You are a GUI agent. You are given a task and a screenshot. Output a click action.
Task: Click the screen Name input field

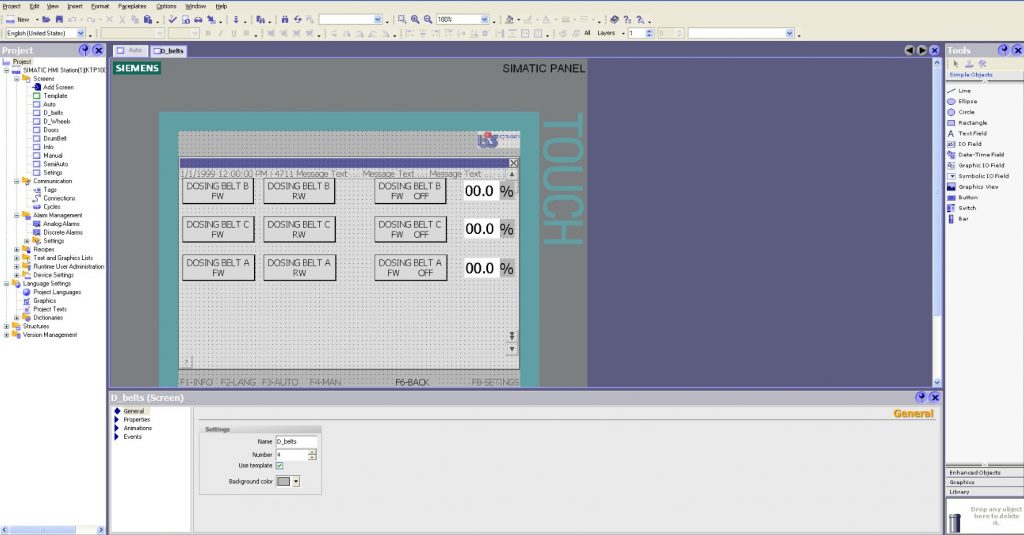tap(296, 441)
